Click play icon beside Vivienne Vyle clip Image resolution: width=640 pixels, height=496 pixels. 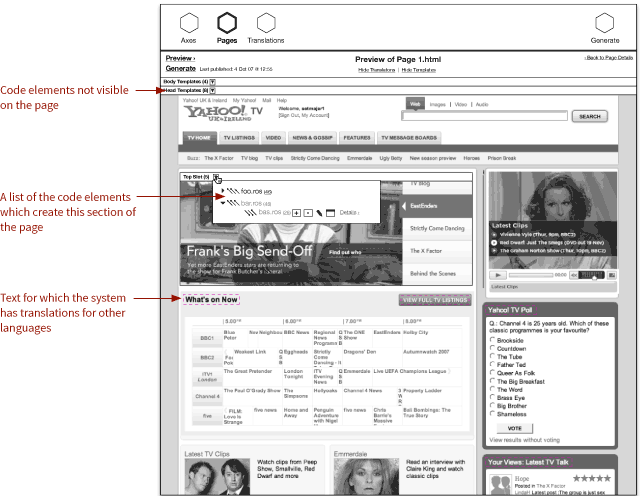click(494, 235)
